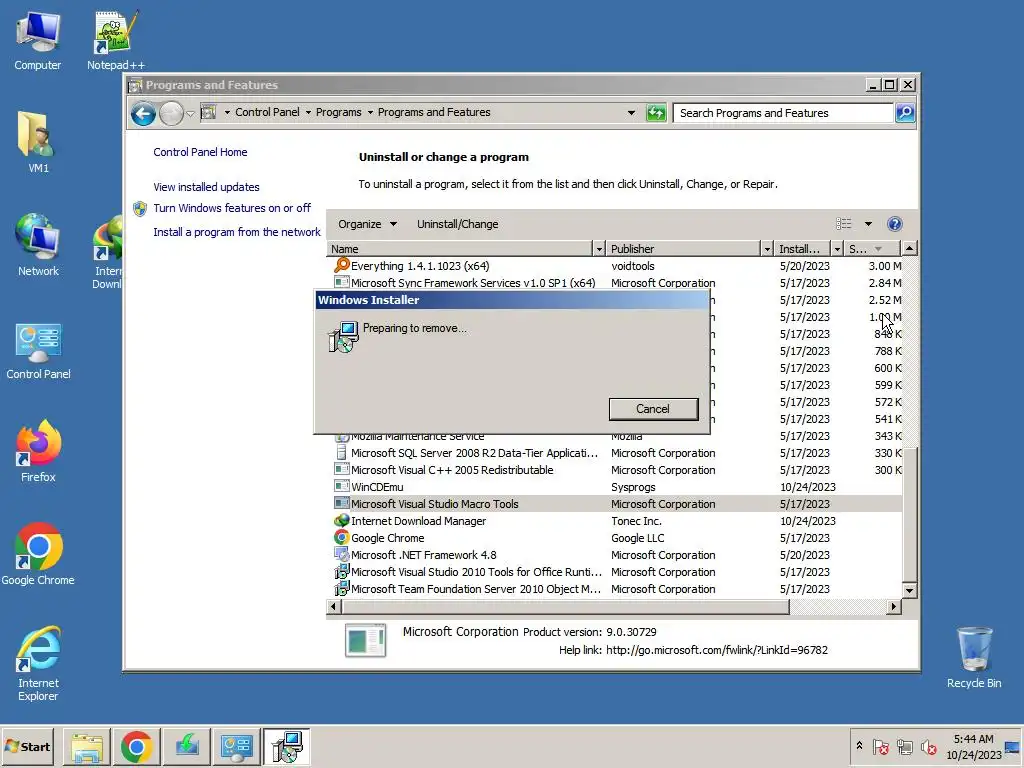The height and width of the screenshot is (768, 1024).
Task: Click the Everything 1.4.1.1023 program icon
Action: (x=342, y=265)
